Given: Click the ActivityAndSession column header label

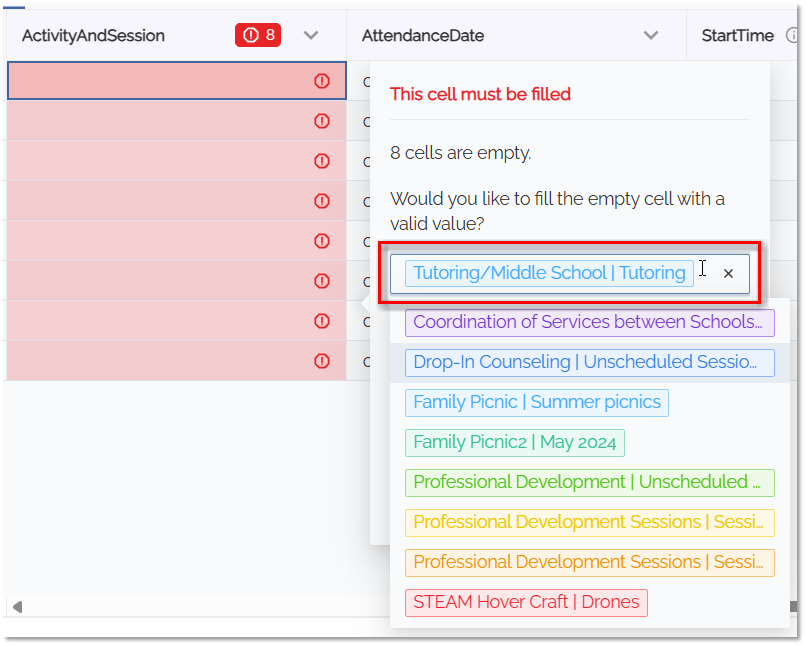Looking at the screenshot, I should point(93,35).
